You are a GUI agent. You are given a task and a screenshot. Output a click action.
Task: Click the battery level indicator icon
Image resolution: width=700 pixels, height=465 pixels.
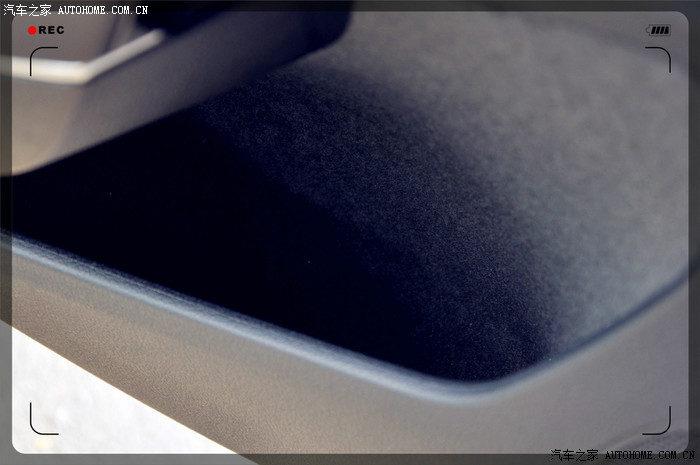pos(659,30)
